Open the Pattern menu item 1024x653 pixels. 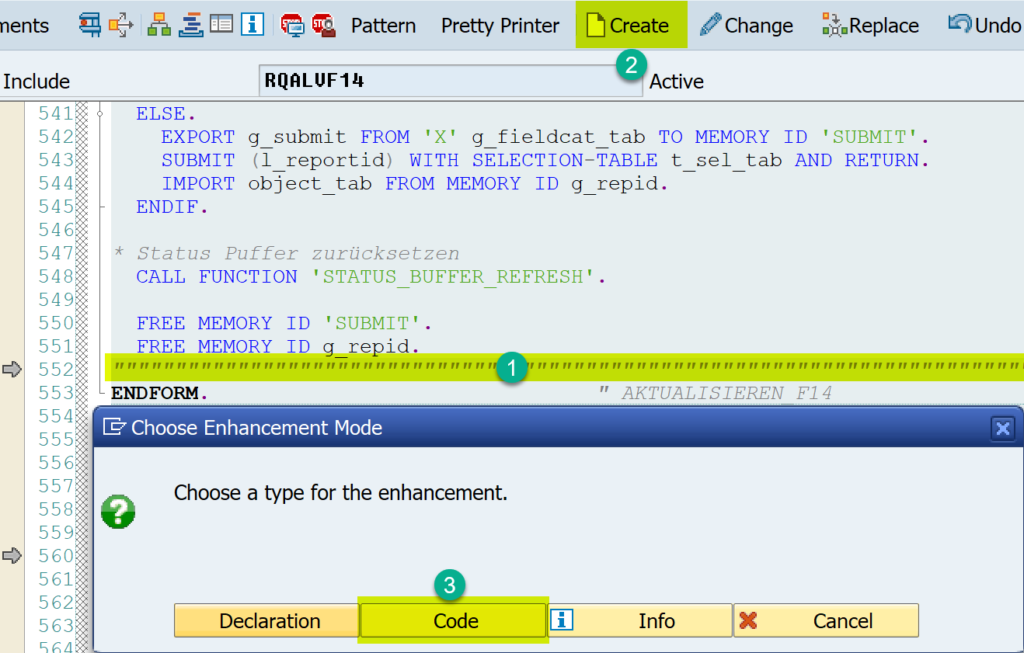tap(383, 25)
